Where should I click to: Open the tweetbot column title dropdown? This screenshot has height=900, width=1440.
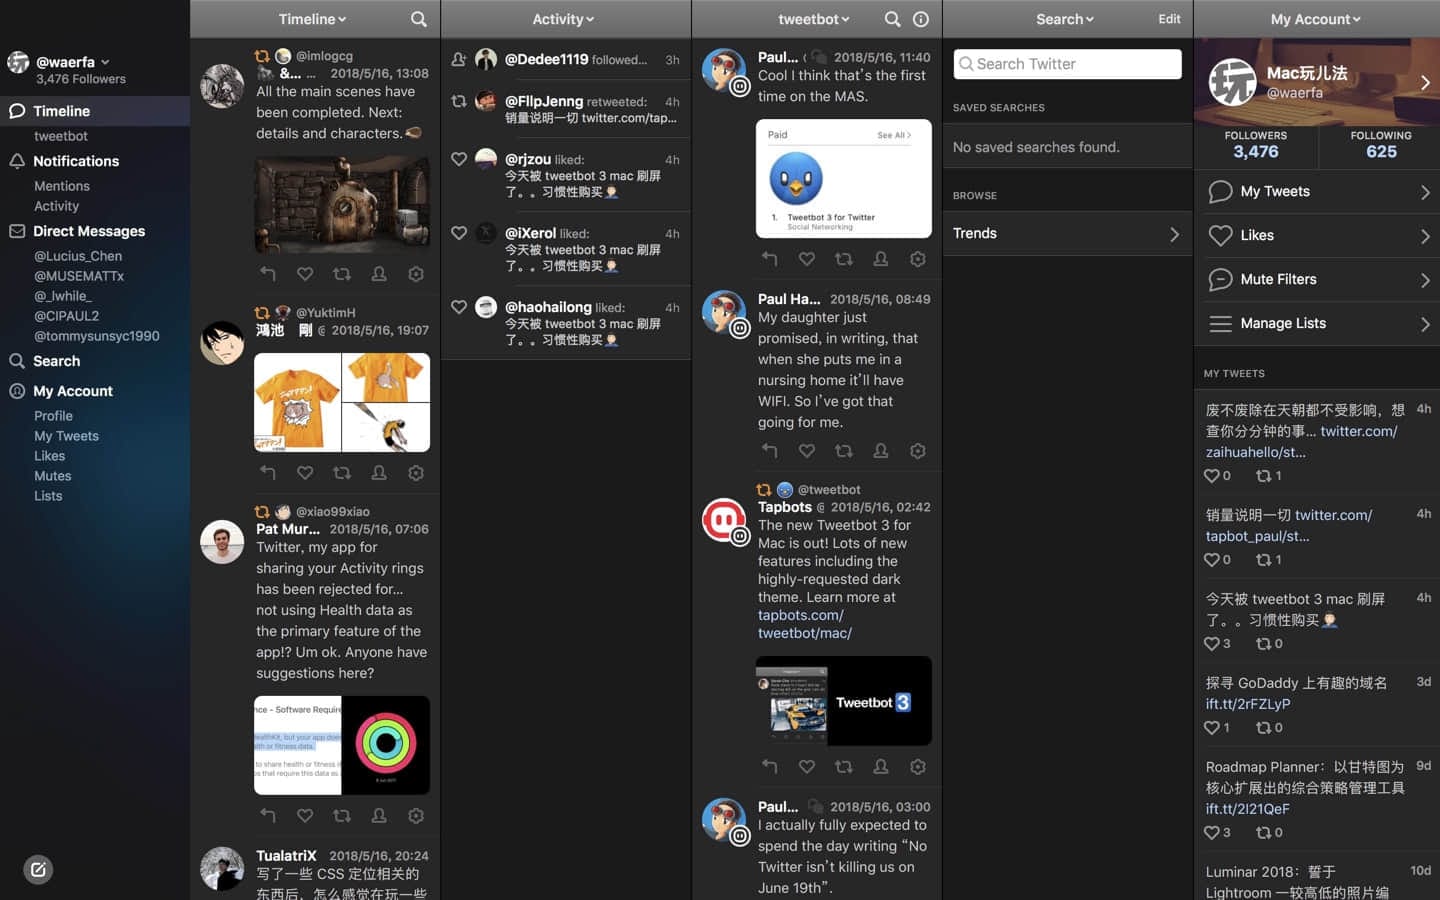click(814, 19)
